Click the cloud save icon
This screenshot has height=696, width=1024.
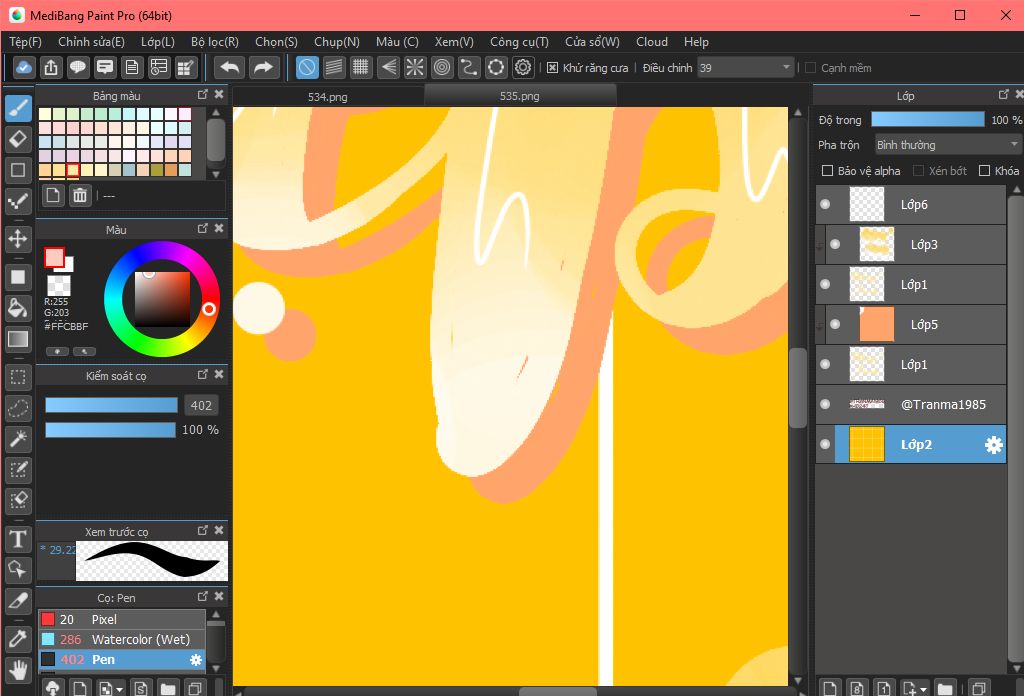tap(24, 67)
